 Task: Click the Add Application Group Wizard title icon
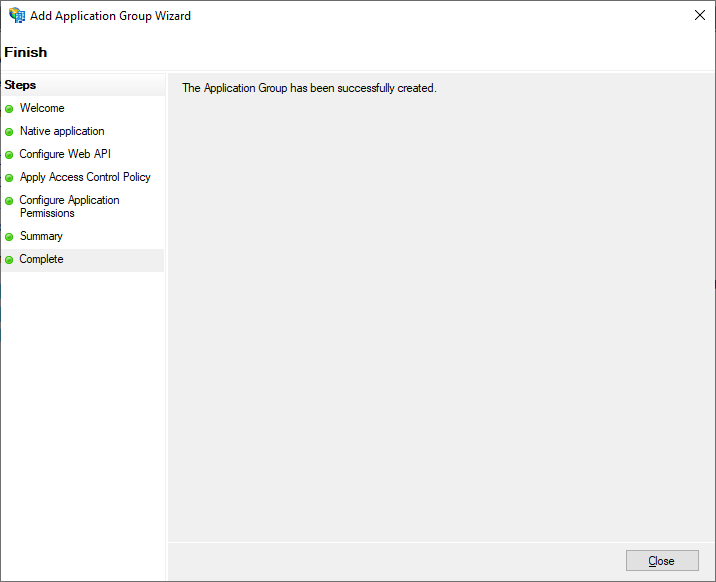click(17, 16)
